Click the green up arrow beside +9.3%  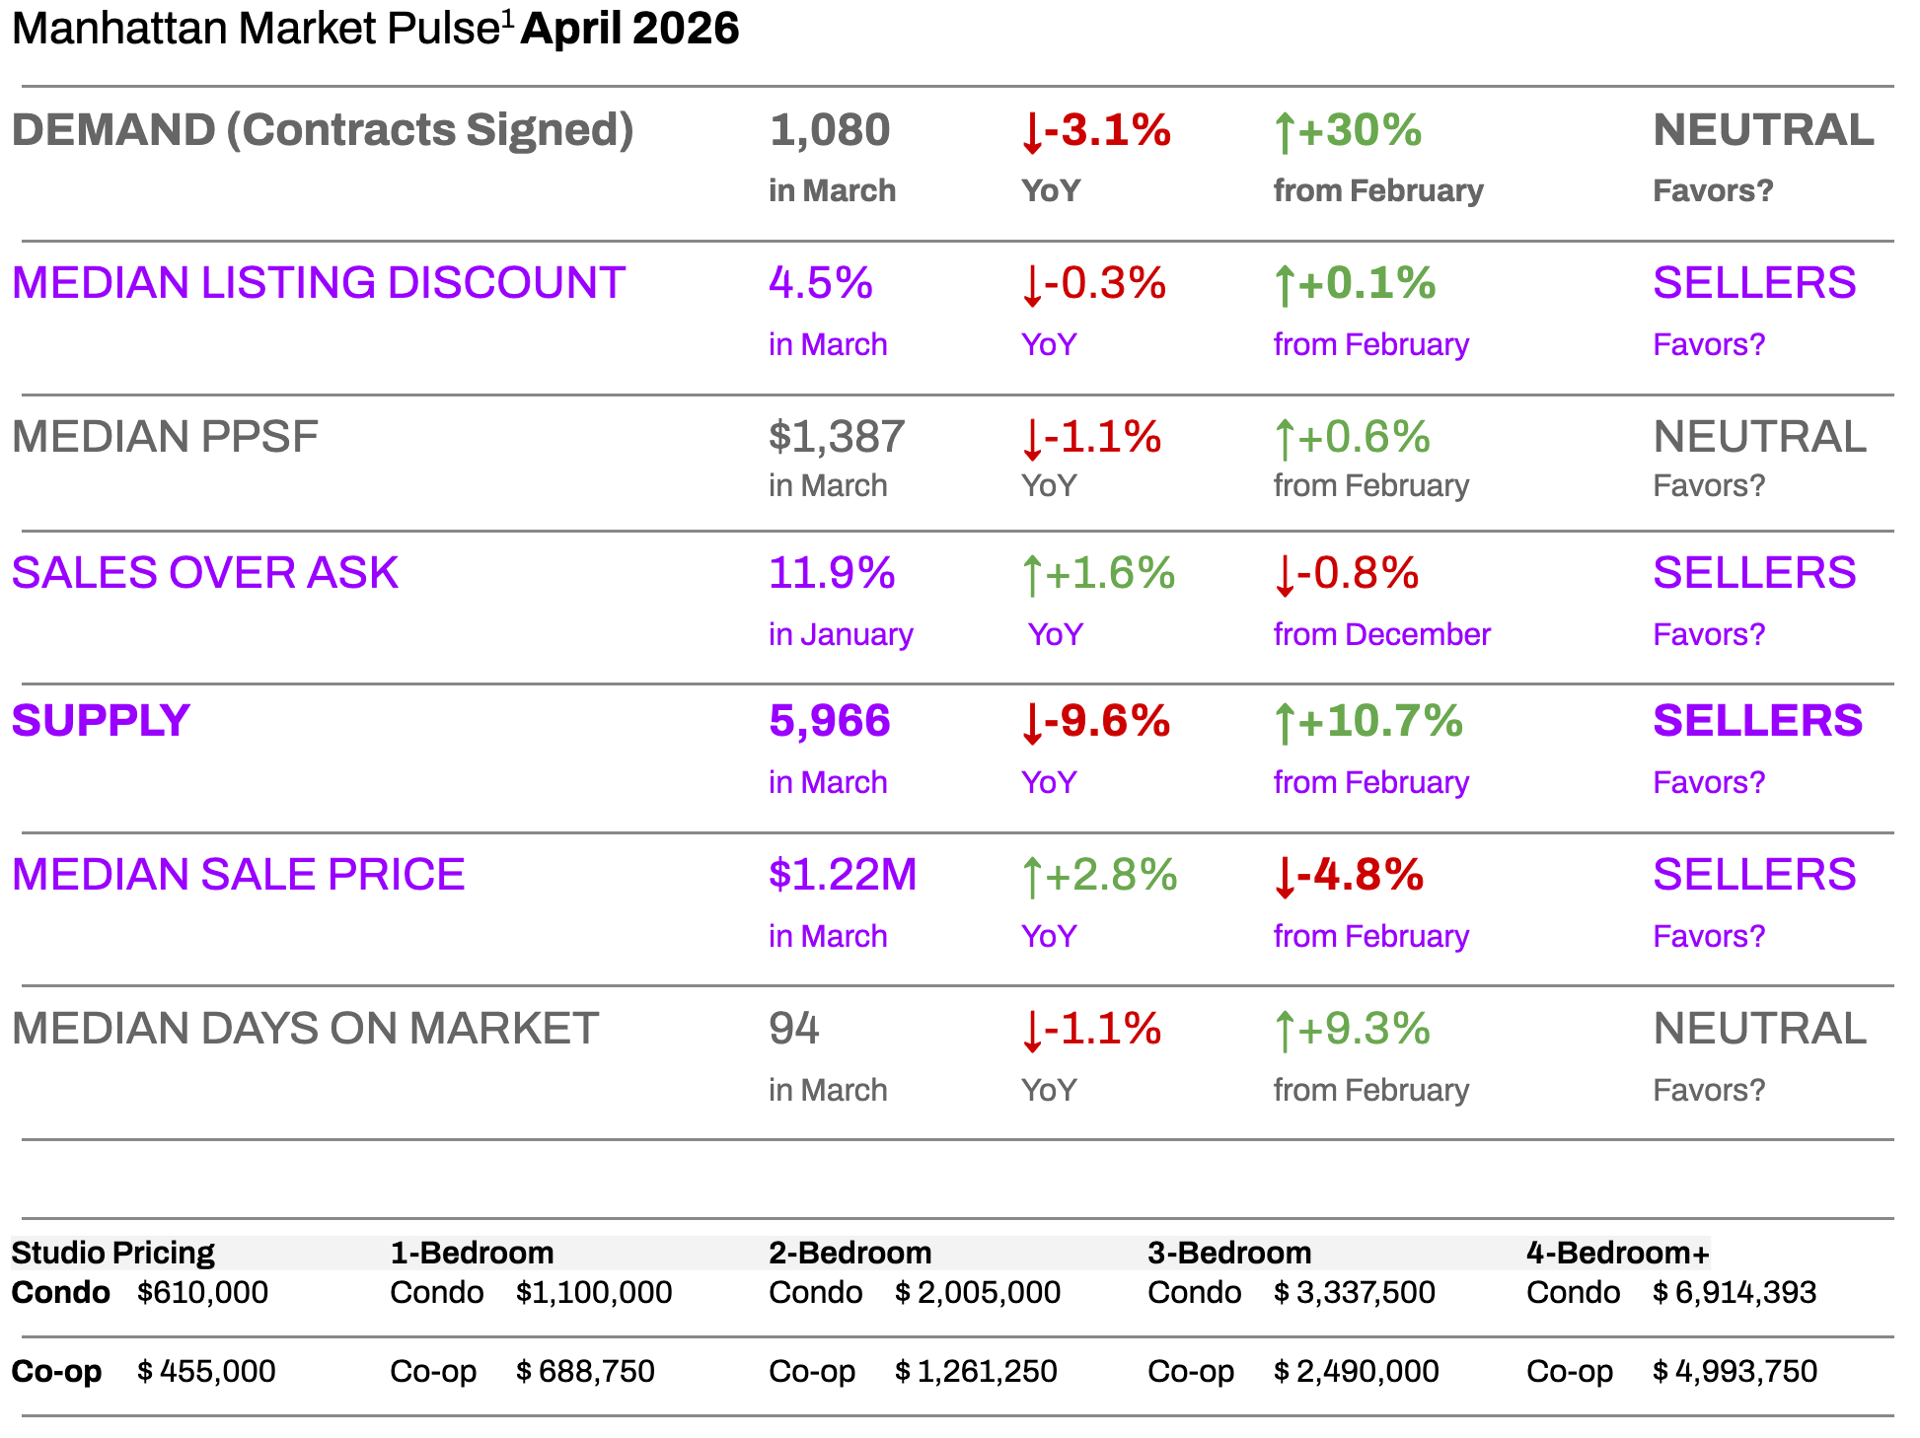tap(1285, 1031)
